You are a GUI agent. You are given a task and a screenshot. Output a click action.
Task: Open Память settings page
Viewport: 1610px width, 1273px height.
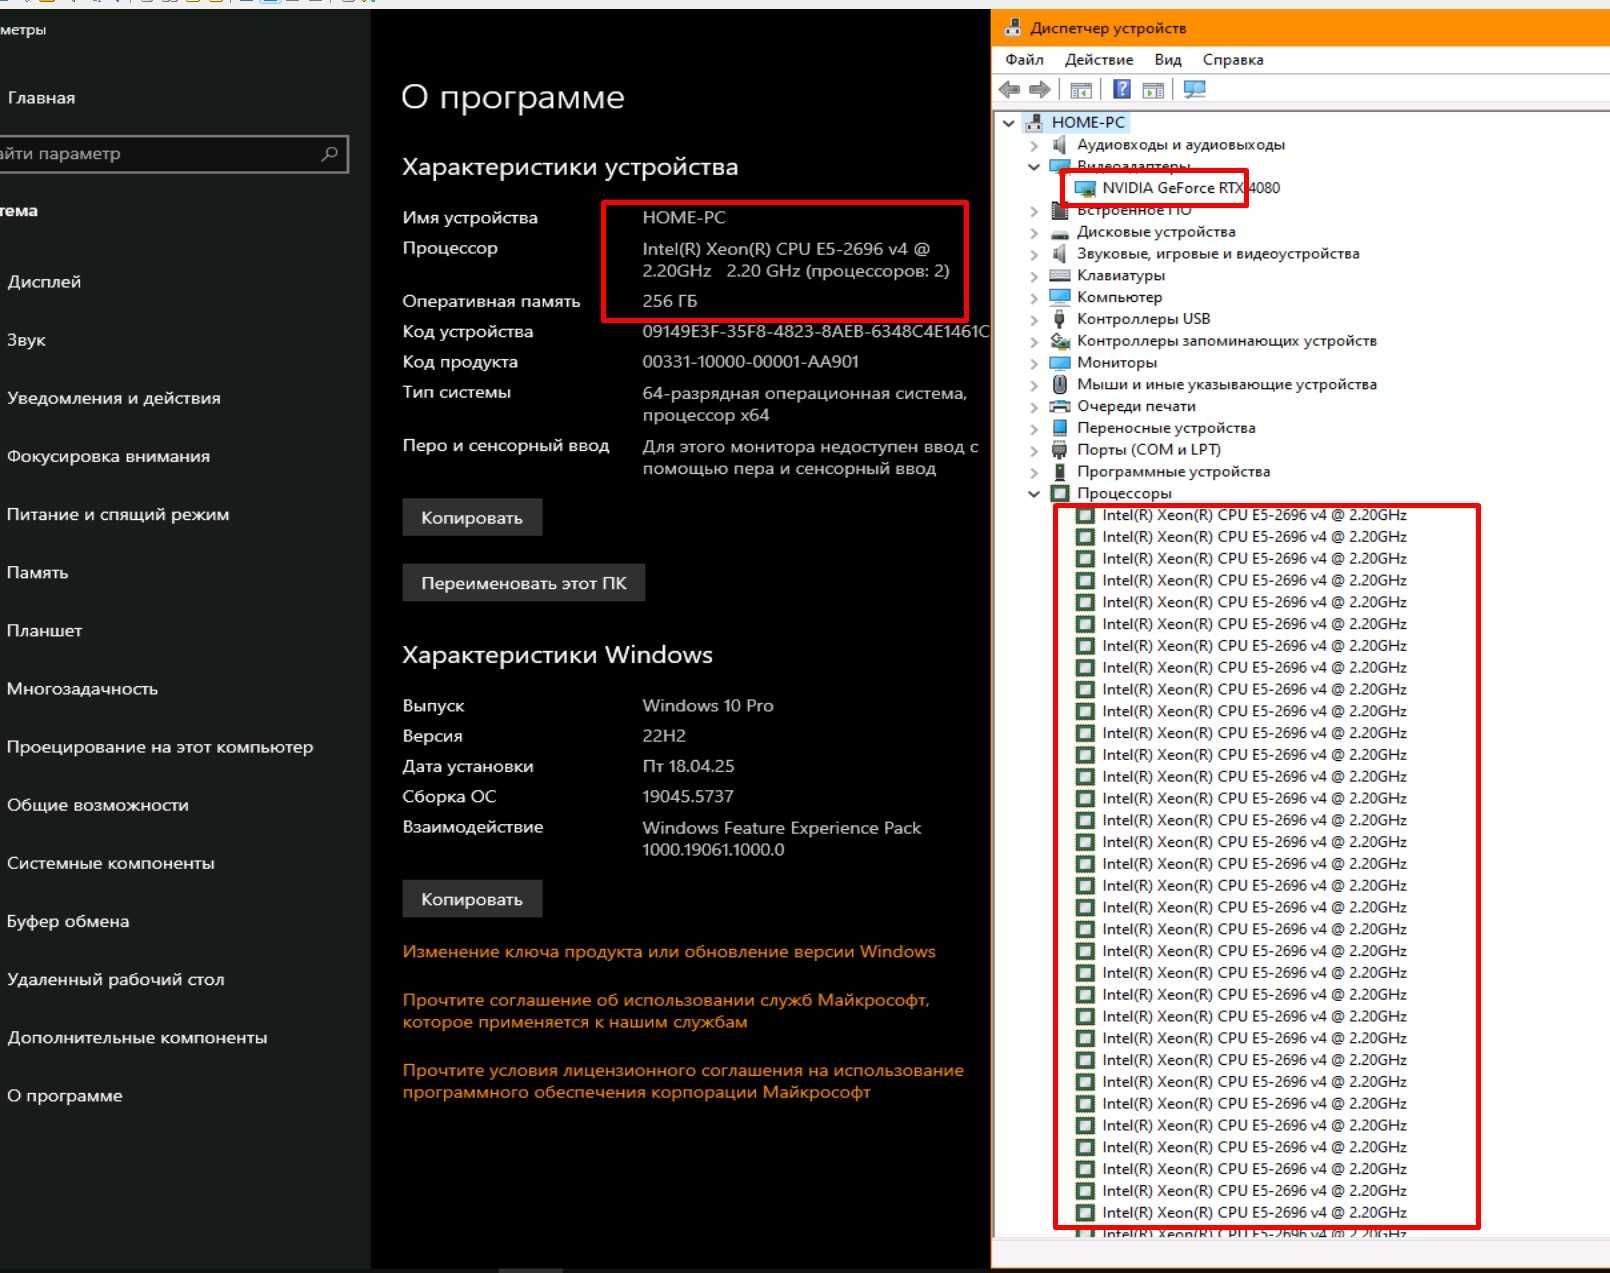coord(37,572)
